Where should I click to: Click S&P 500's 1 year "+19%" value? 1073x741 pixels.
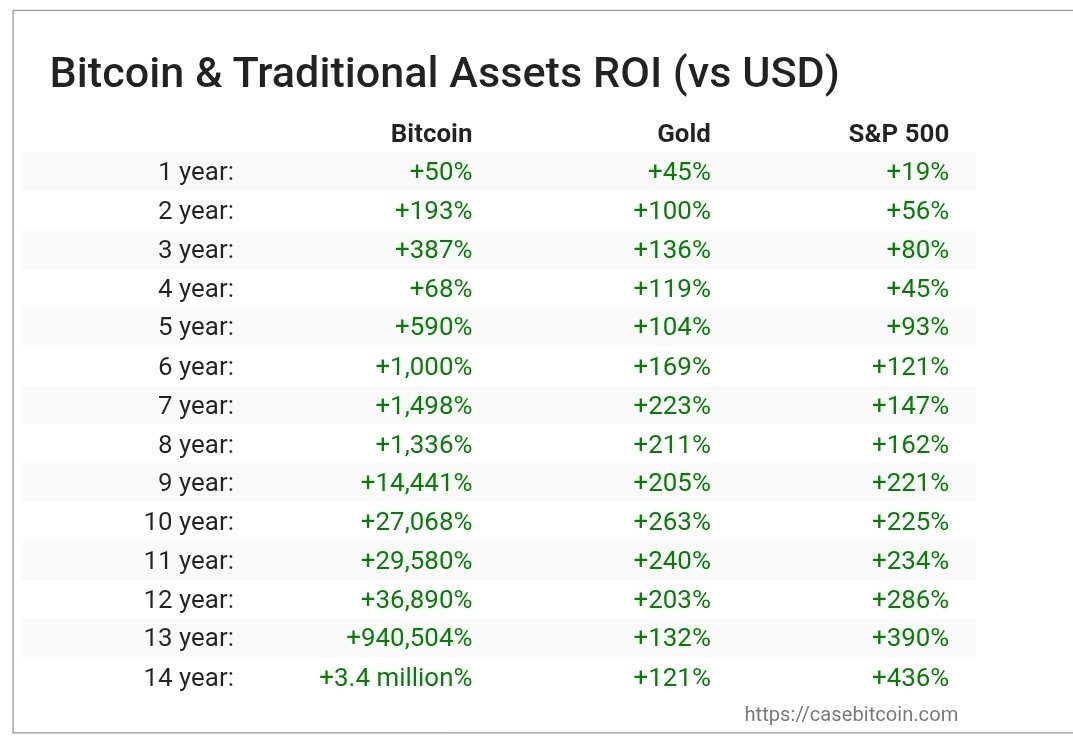click(917, 172)
